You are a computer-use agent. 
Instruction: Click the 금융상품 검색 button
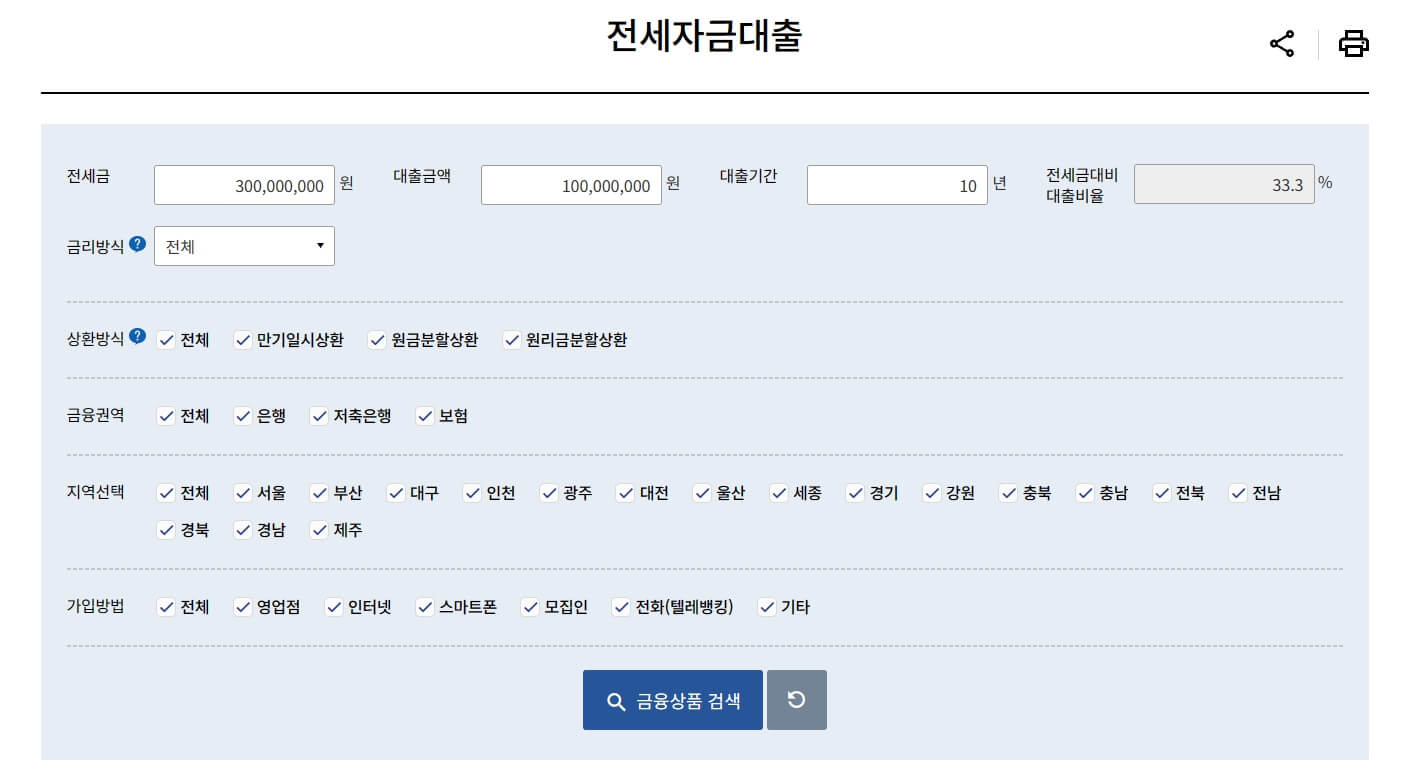coord(673,700)
